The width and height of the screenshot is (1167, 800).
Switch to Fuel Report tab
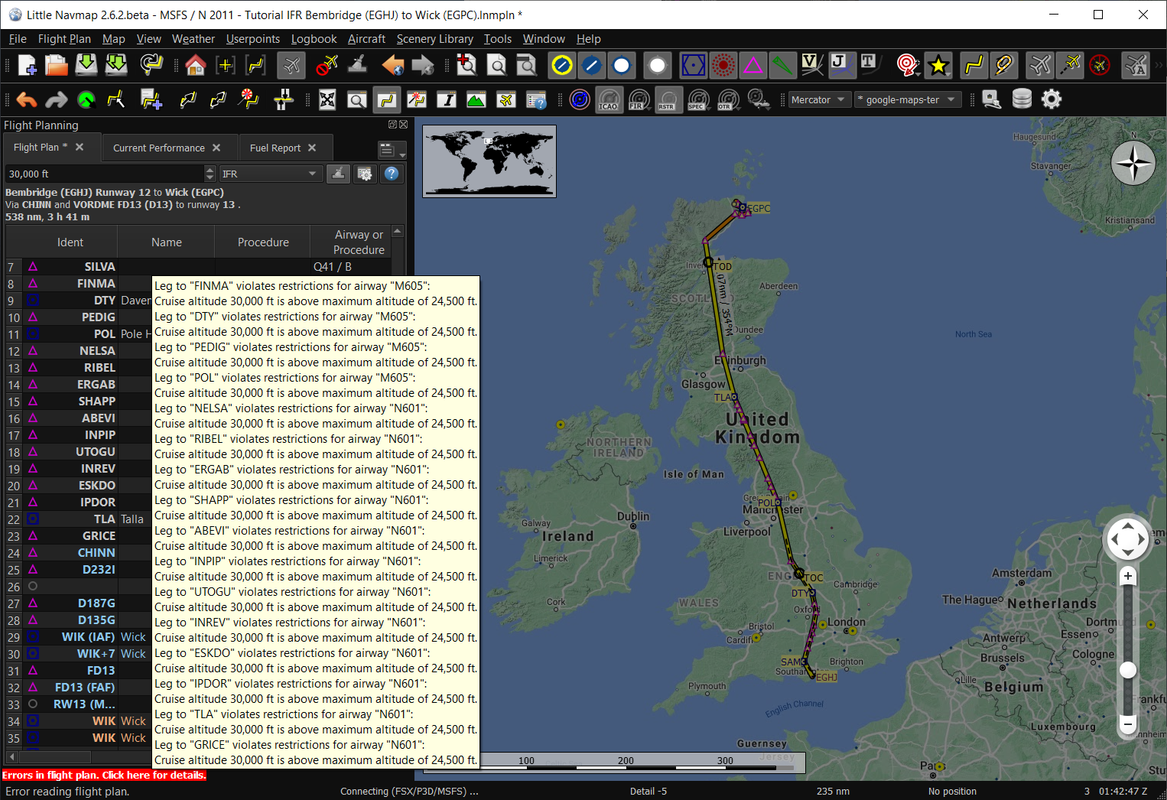tap(275, 147)
